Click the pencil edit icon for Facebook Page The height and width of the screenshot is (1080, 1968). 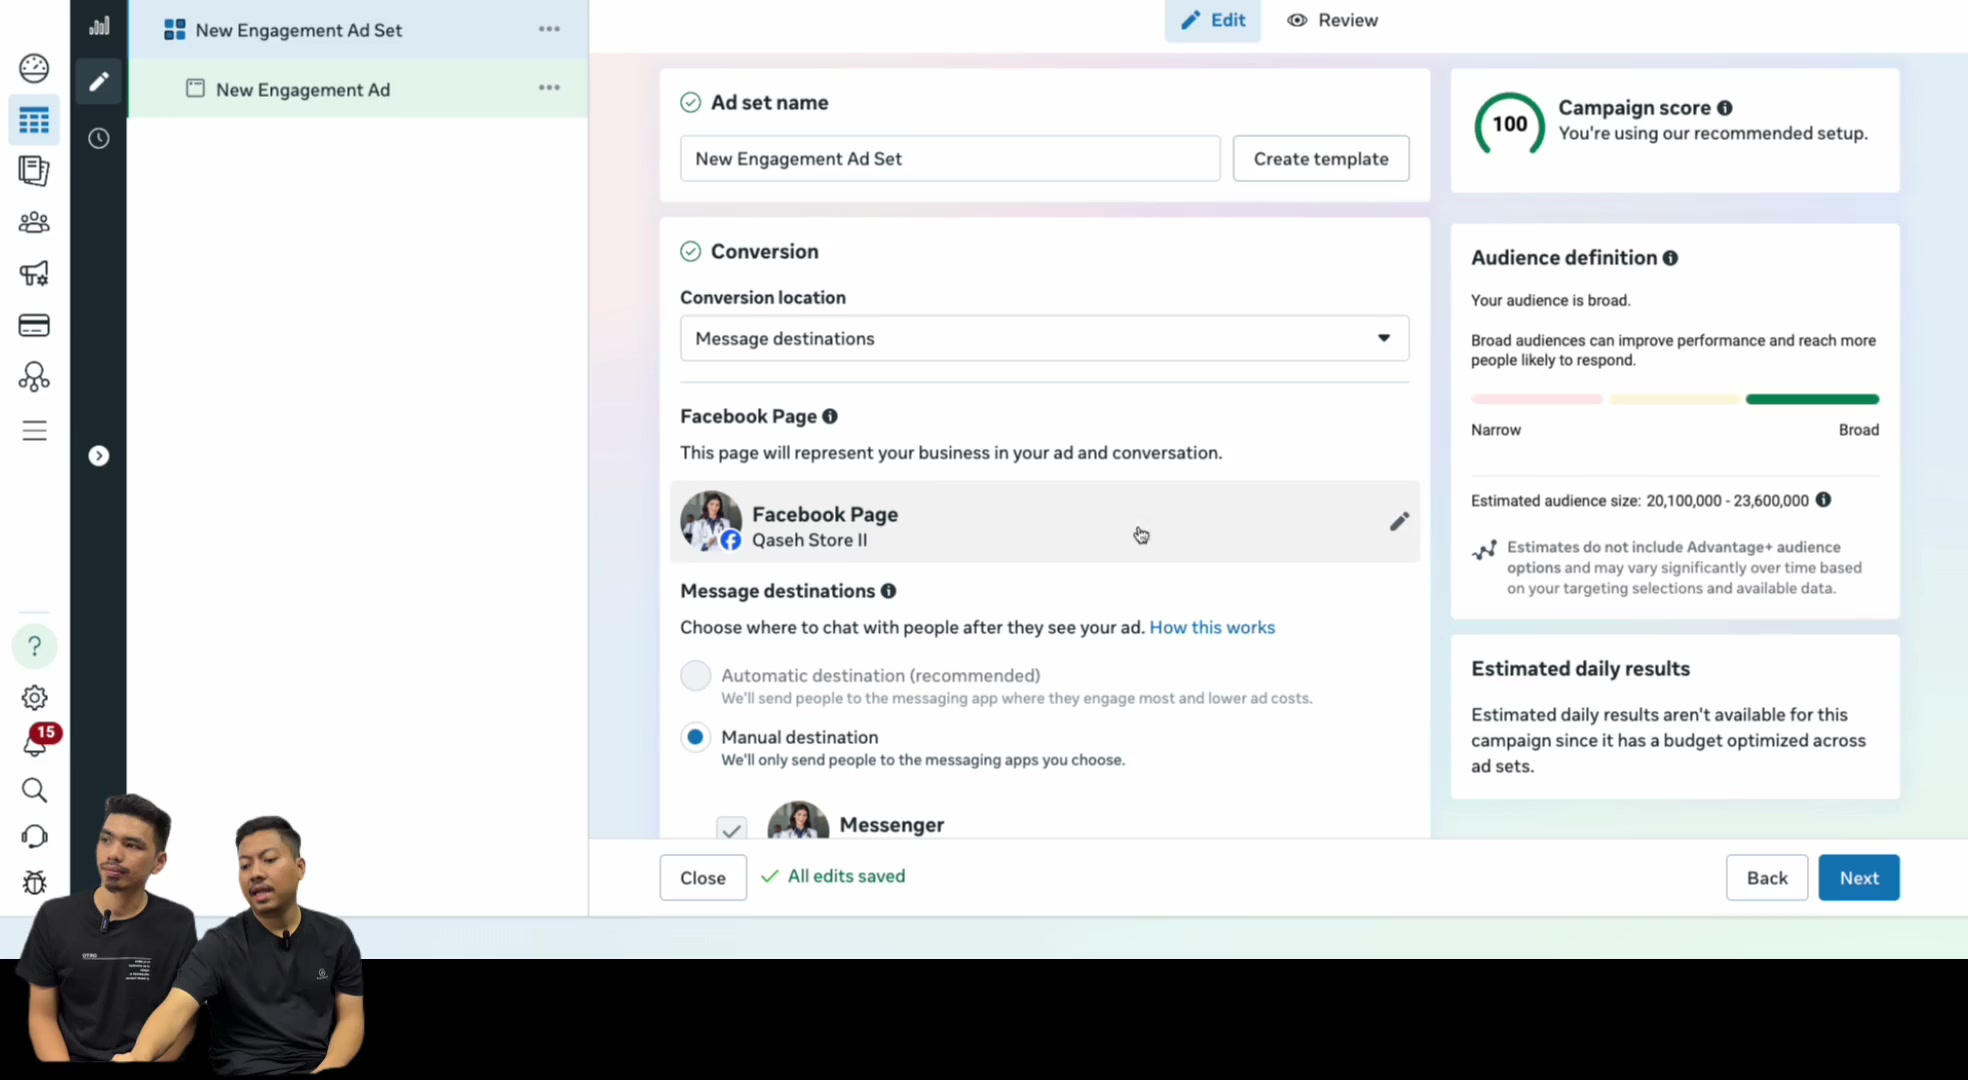pyautogui.click(x=1399, y=521)
